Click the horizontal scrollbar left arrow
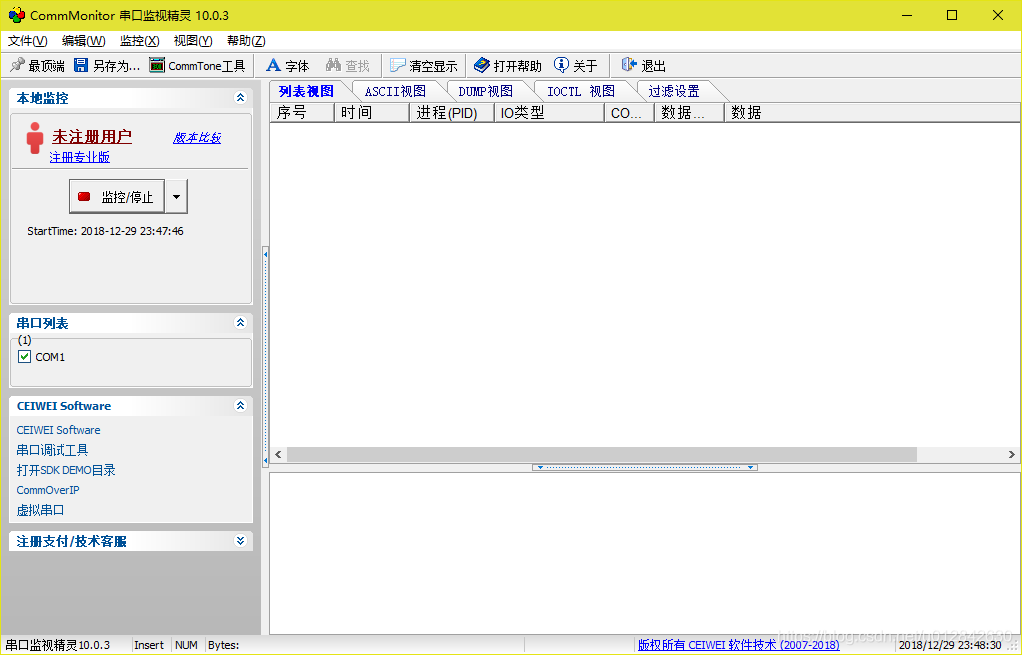This screenshot has height=655, width=1022. coord(278,454)
